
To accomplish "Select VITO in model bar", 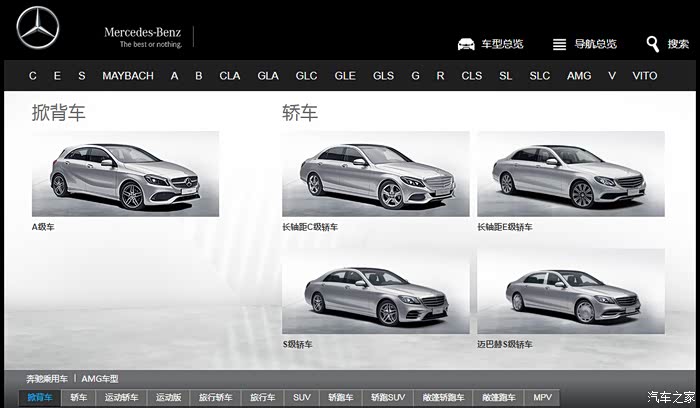I will click(645, 76).
